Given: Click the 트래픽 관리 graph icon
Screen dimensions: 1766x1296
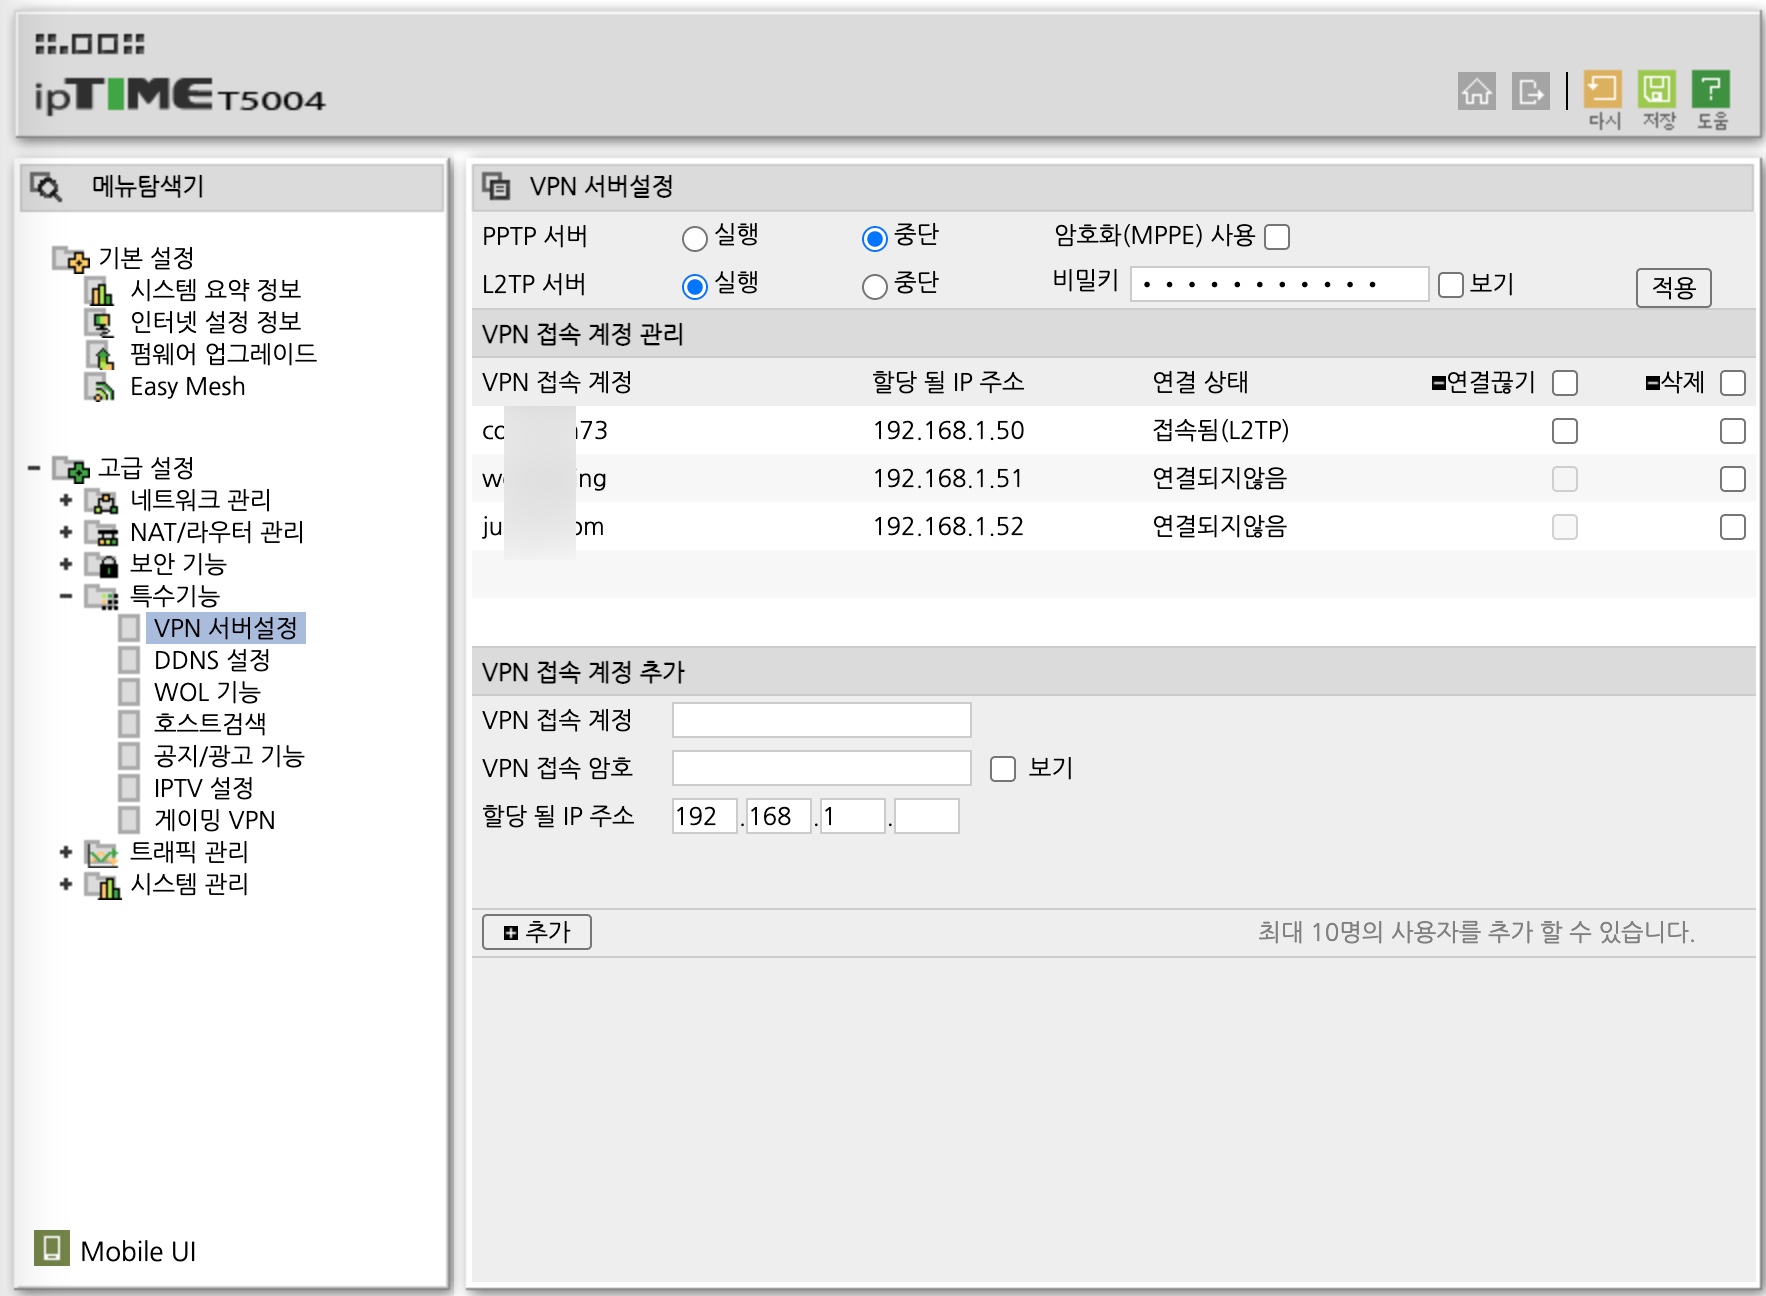Looking at the screenshot, I should click(102, 852).
